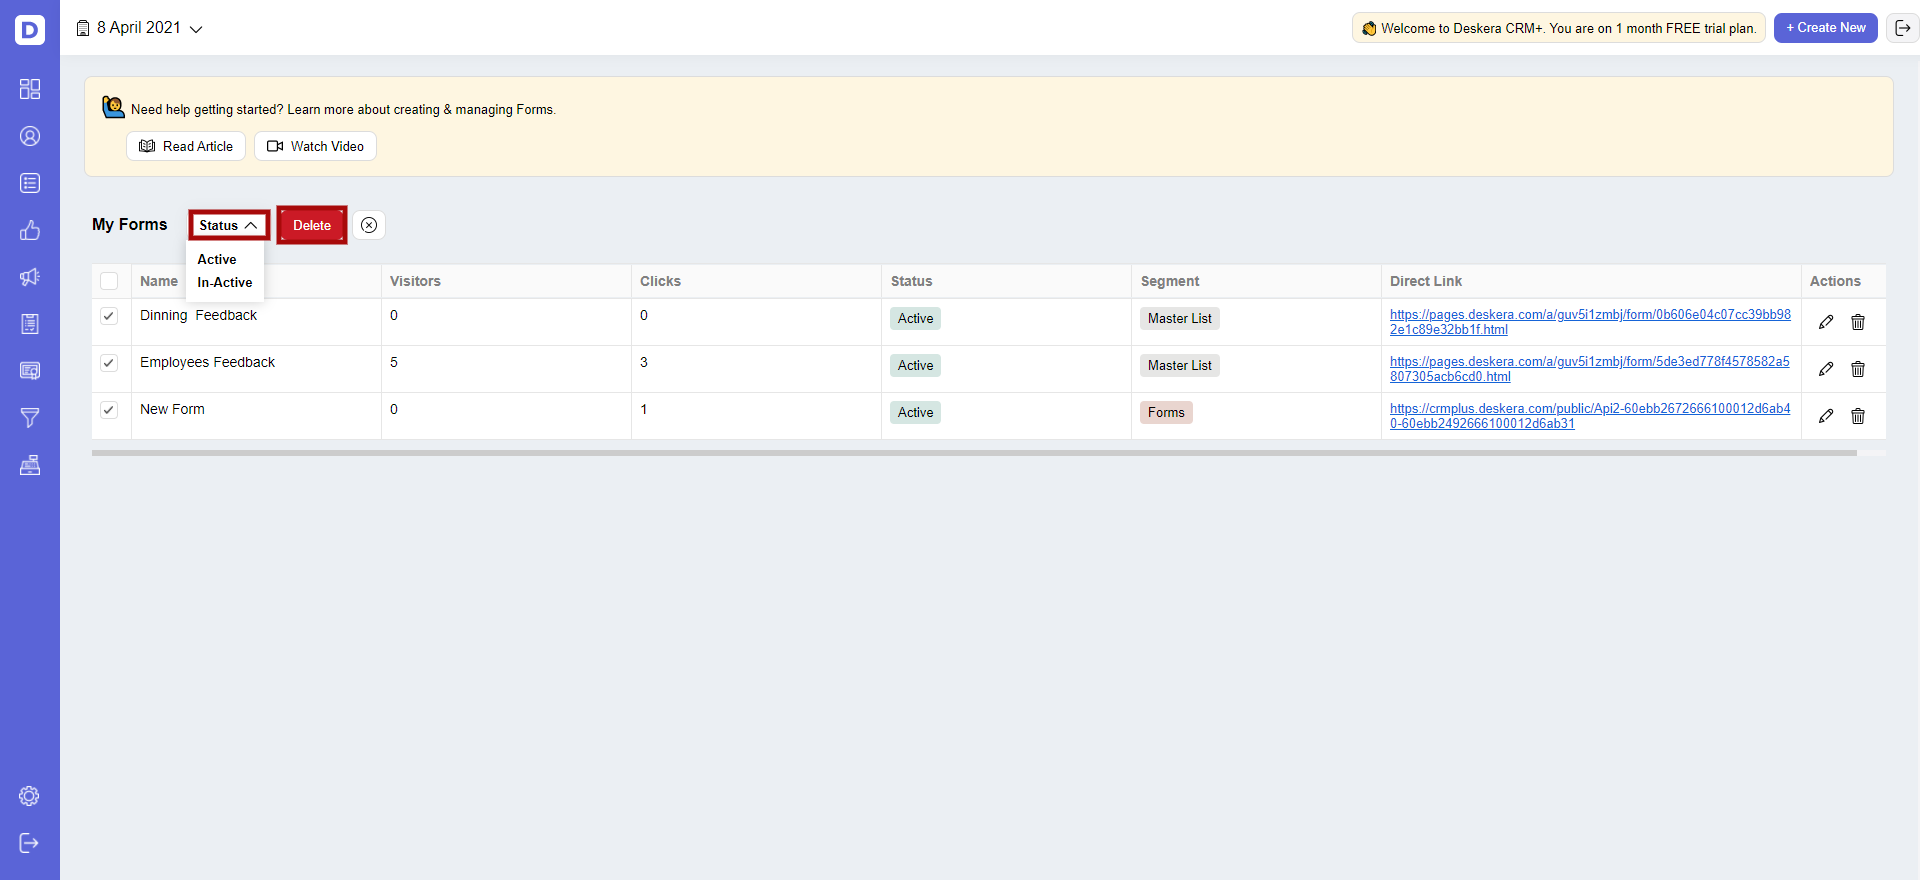1920x880 pixels.
Task: Choose In-Active from the Status menu
Action: 225,282
